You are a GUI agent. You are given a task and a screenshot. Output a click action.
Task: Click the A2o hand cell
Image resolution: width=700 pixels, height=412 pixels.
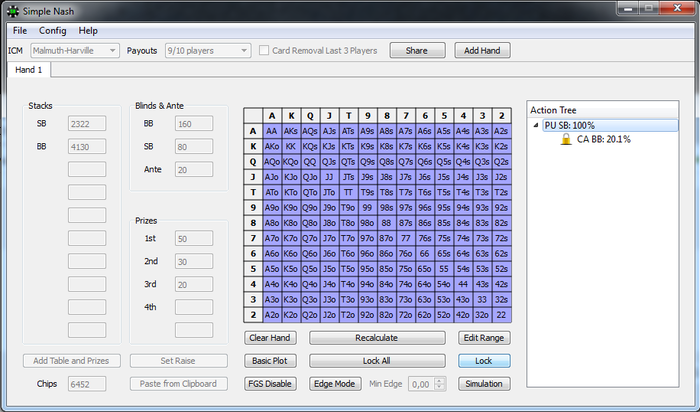pyautogui.click(x=272, y=315)
